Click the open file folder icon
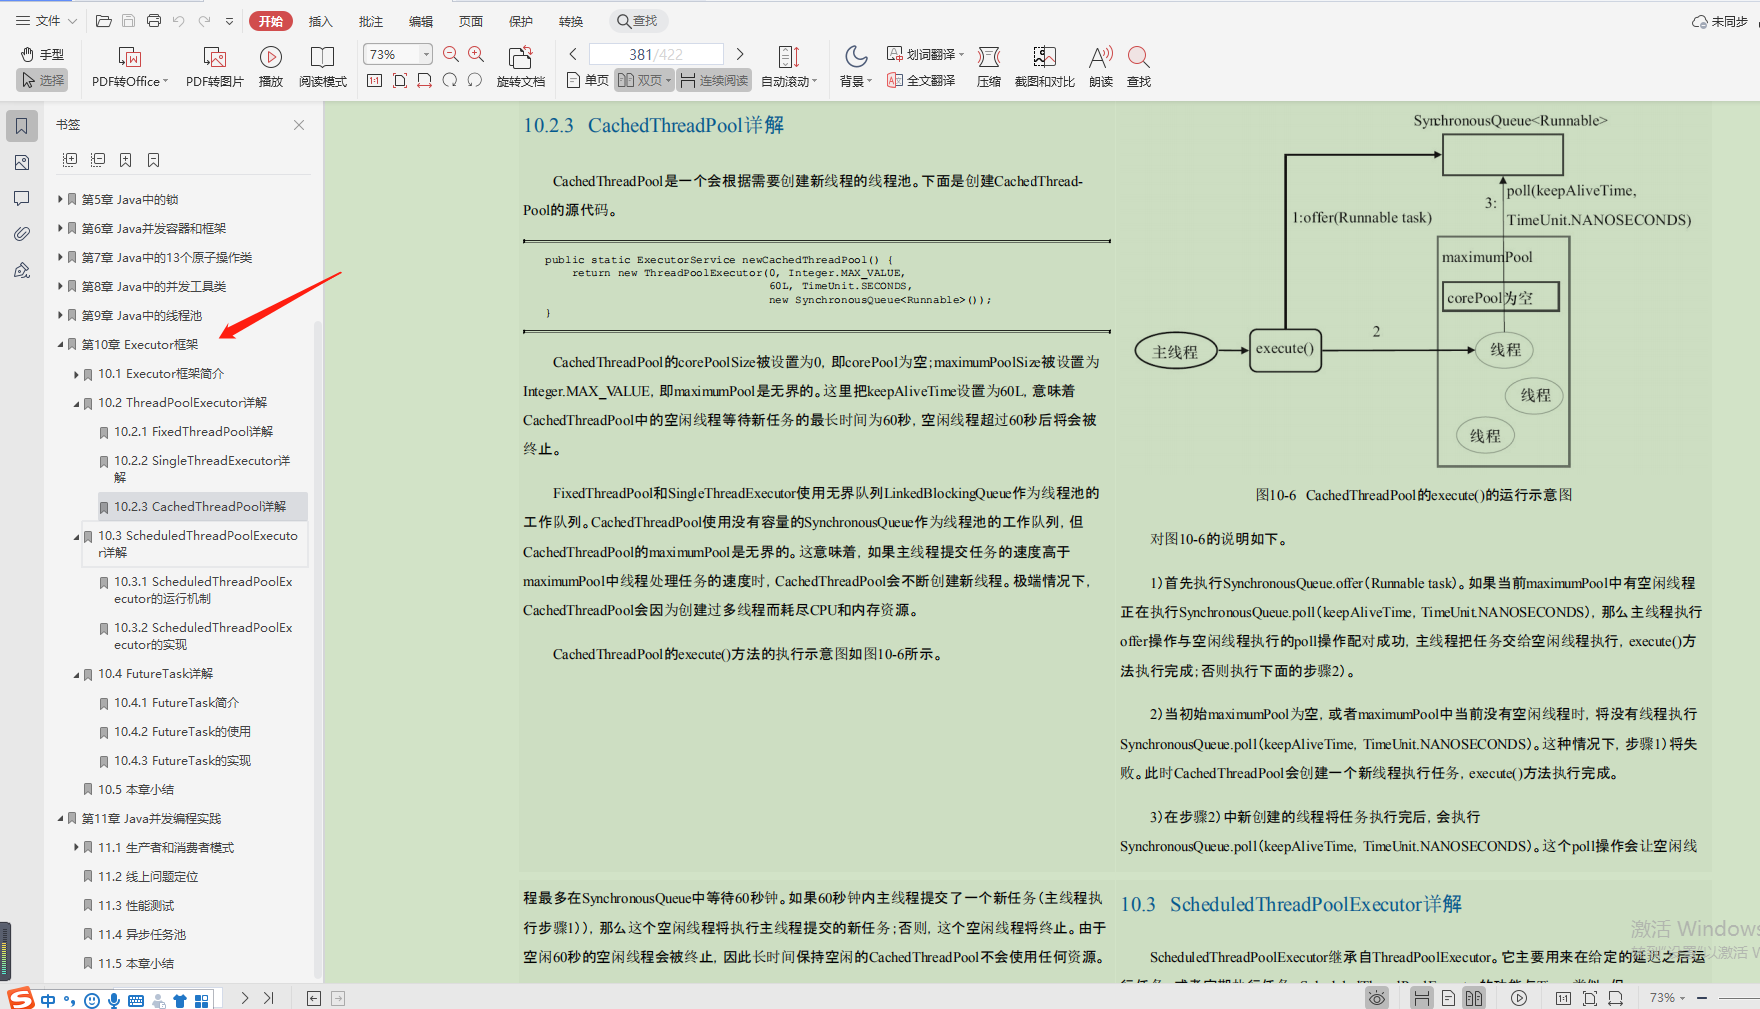Viewport: 1760px width, 1009px height. tap(103, 20)
